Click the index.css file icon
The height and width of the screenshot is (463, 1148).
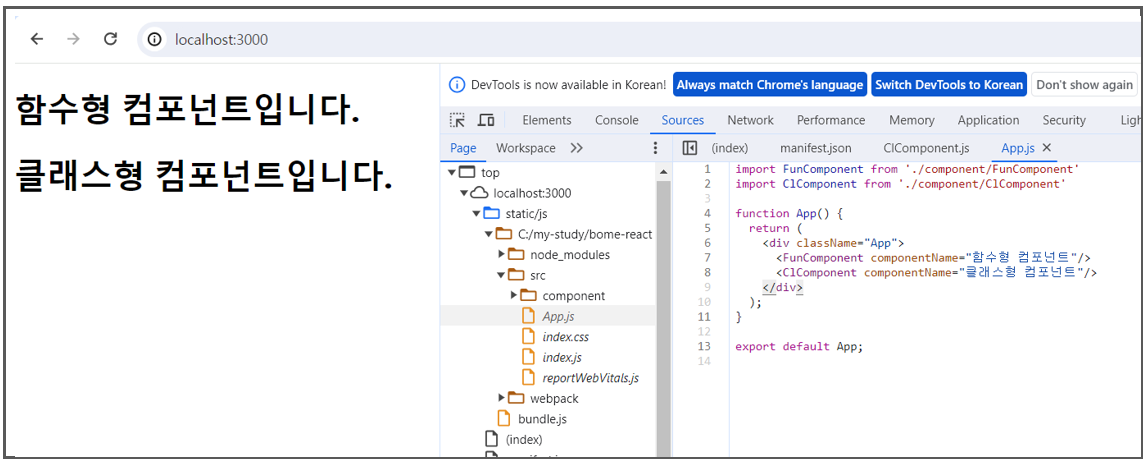tap(528, 336)
